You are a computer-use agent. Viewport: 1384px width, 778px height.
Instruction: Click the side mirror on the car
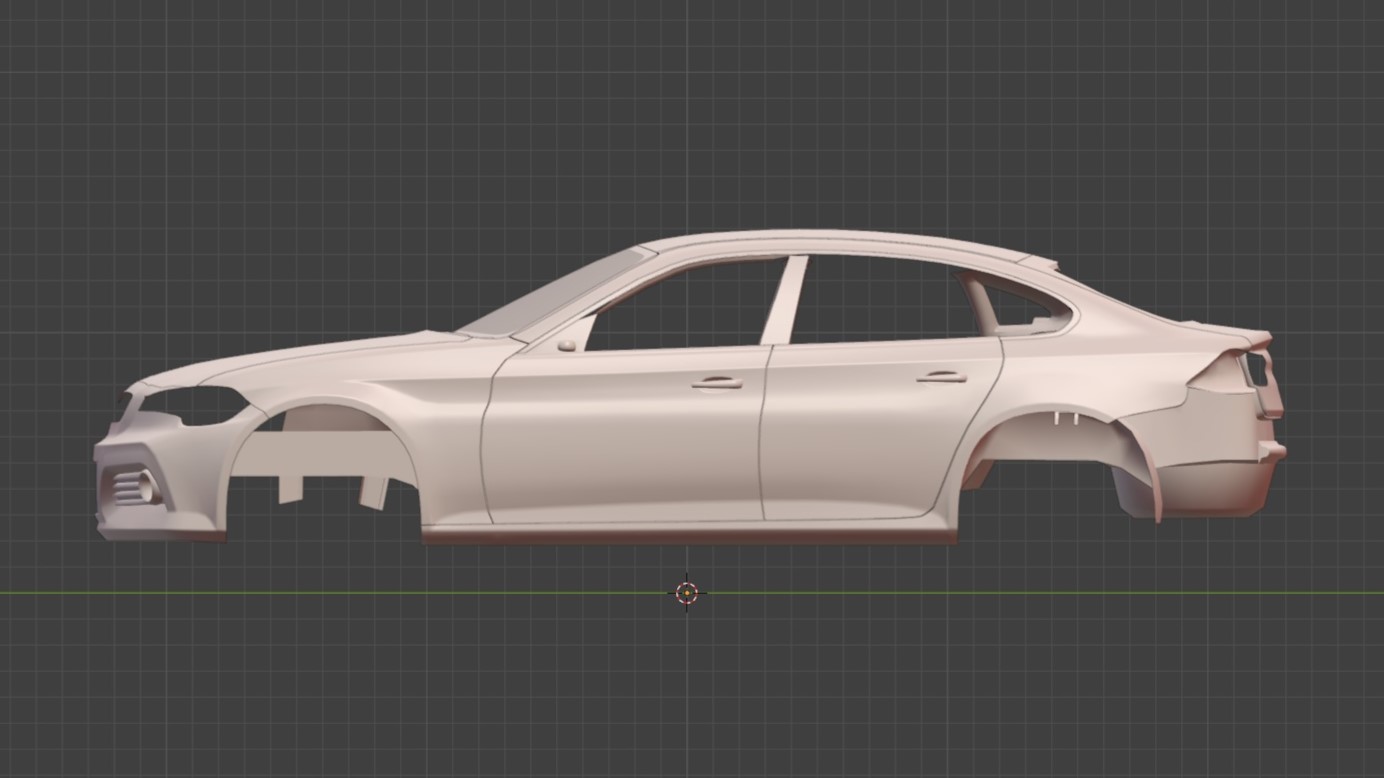[x=567, y=346]
